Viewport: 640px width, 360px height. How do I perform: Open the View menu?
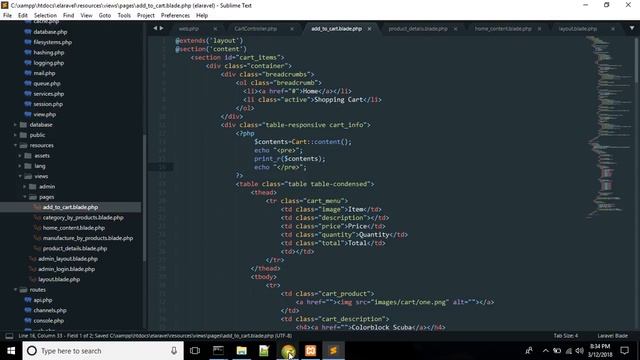pyautogui.click(x=86, y=16)
